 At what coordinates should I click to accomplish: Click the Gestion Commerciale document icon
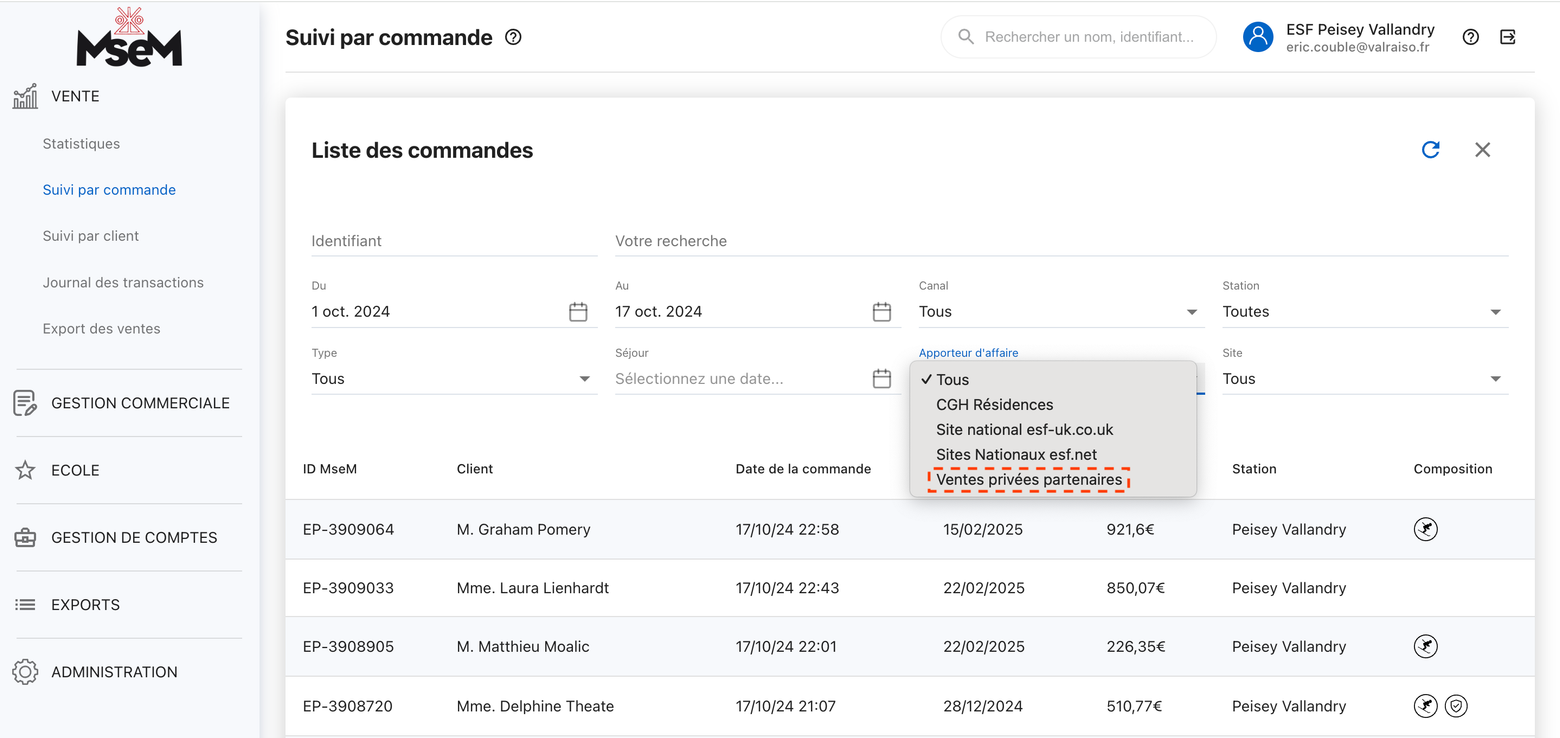pyautogui.click(x=25, y=403)
